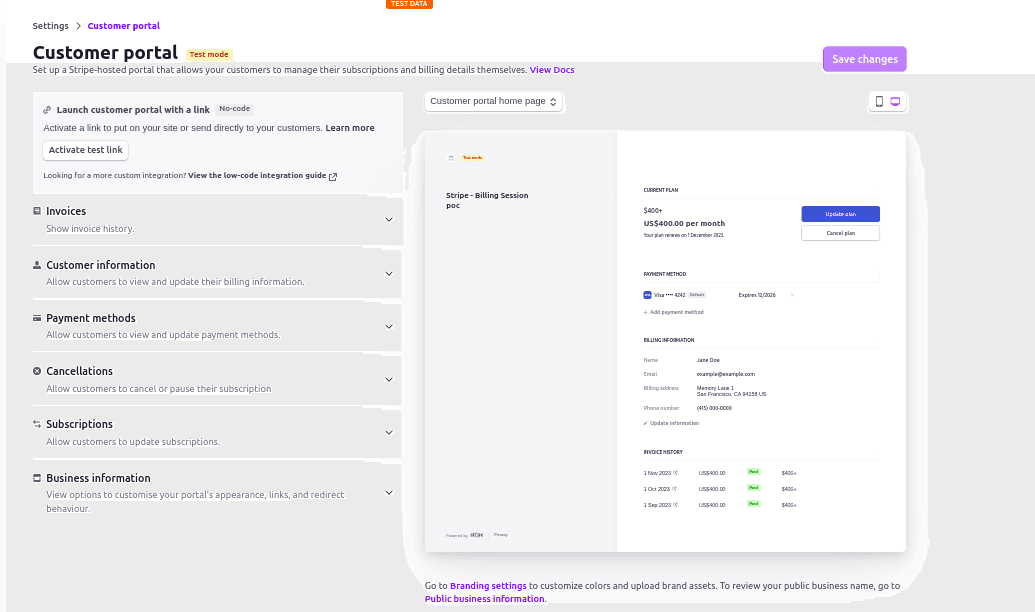Image resolution: width=1035 pixels, height=612 pixels.
Task: Remove the Visa payment method via X icon
Action: pos(792,295)
